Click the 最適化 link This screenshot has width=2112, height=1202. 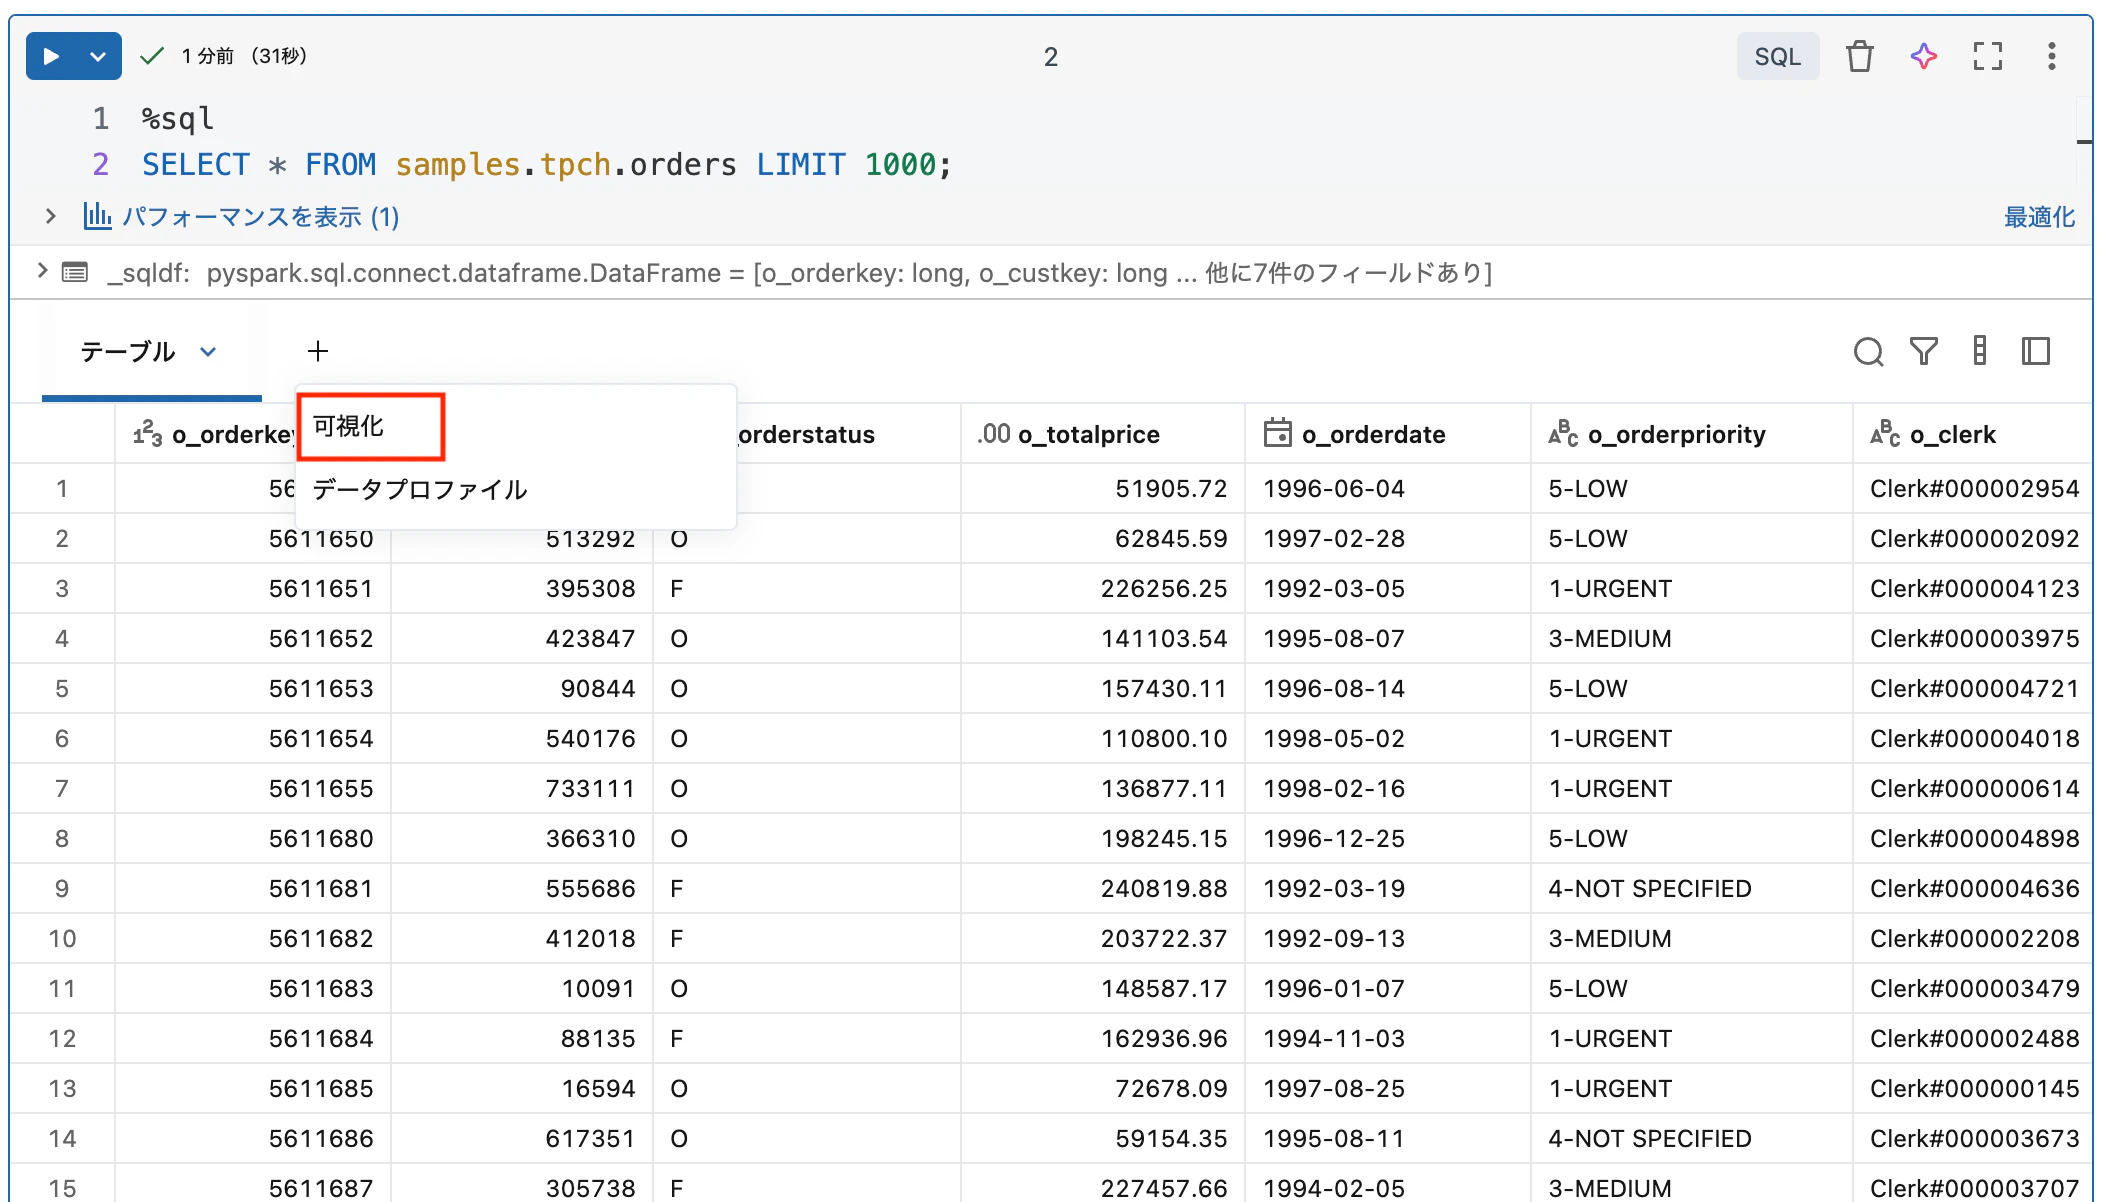point(2039,217)
